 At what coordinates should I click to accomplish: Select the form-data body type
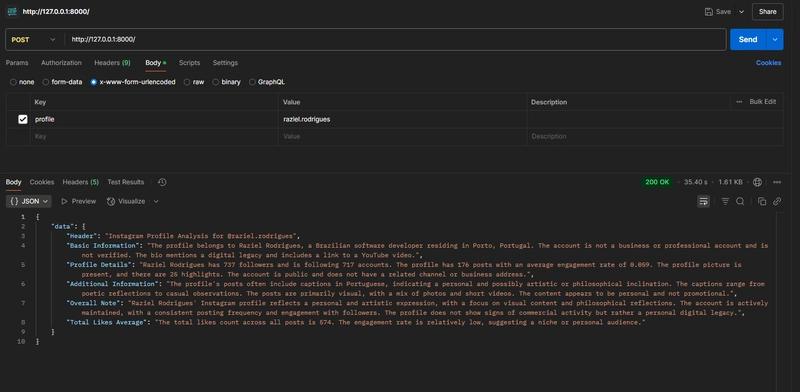62,82
